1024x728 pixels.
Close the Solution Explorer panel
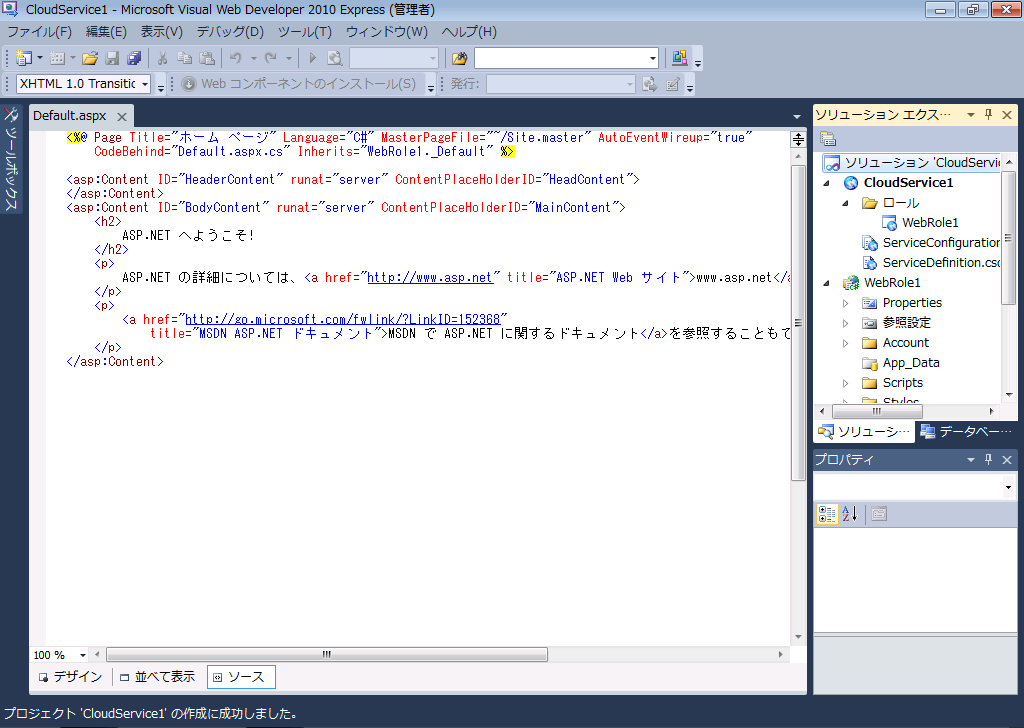tap(1007, 115)
